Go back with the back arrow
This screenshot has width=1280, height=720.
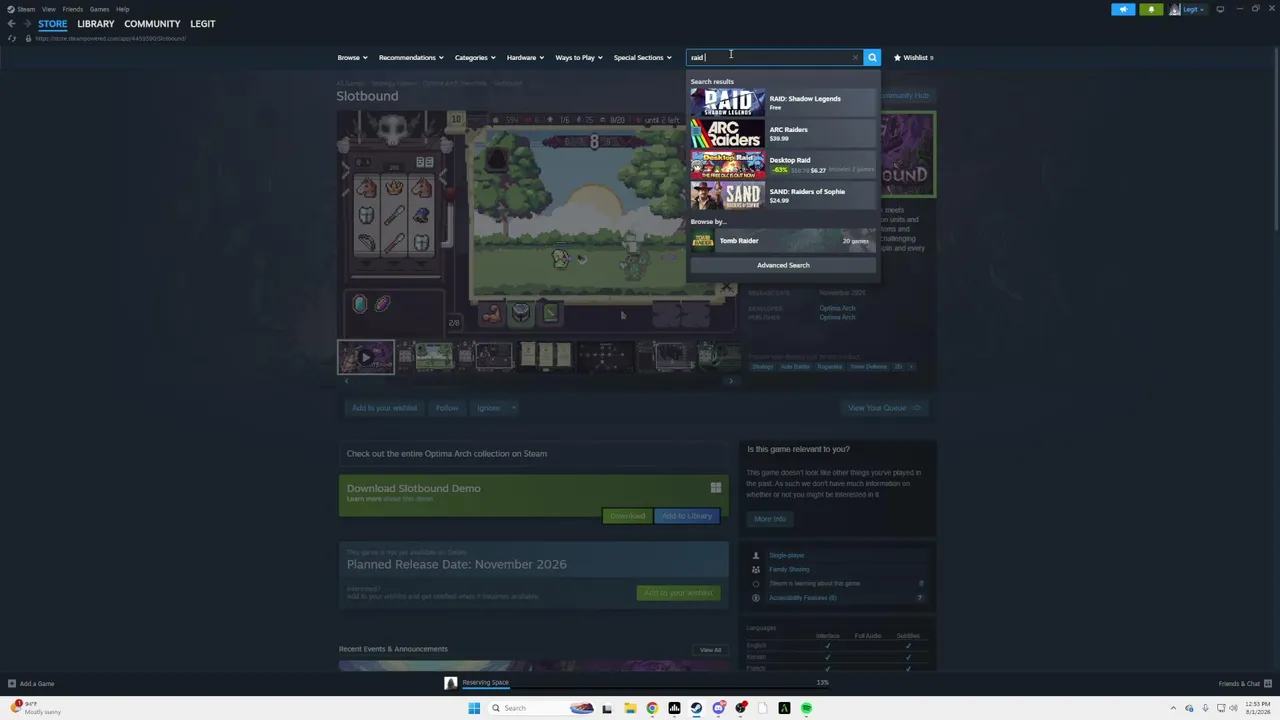pyautogui.click(x=11, y=23)
